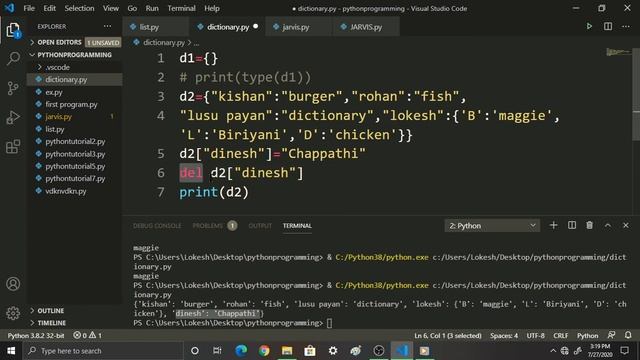Change language mode via Python status item
Screen dimensions: 640x360
coord(587,336)
